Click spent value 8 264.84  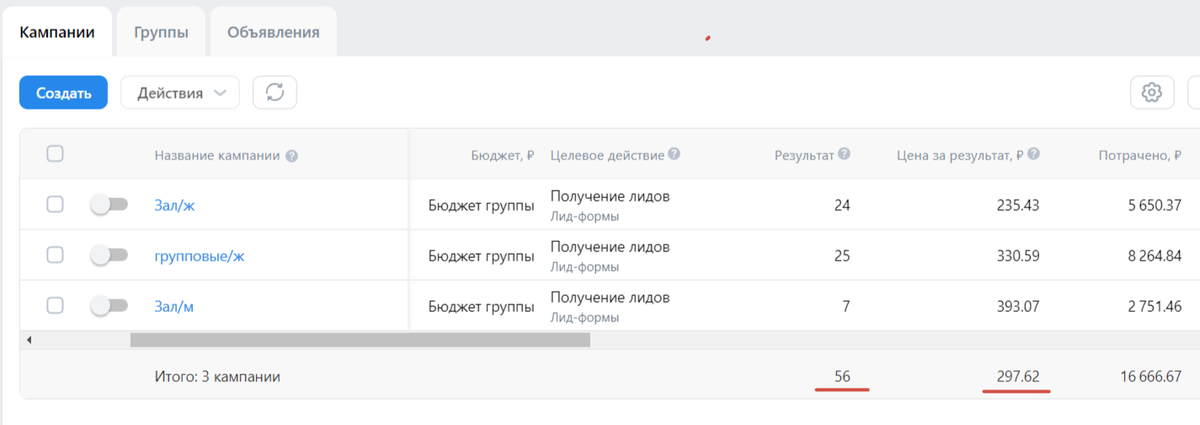tap(1154, 256)
